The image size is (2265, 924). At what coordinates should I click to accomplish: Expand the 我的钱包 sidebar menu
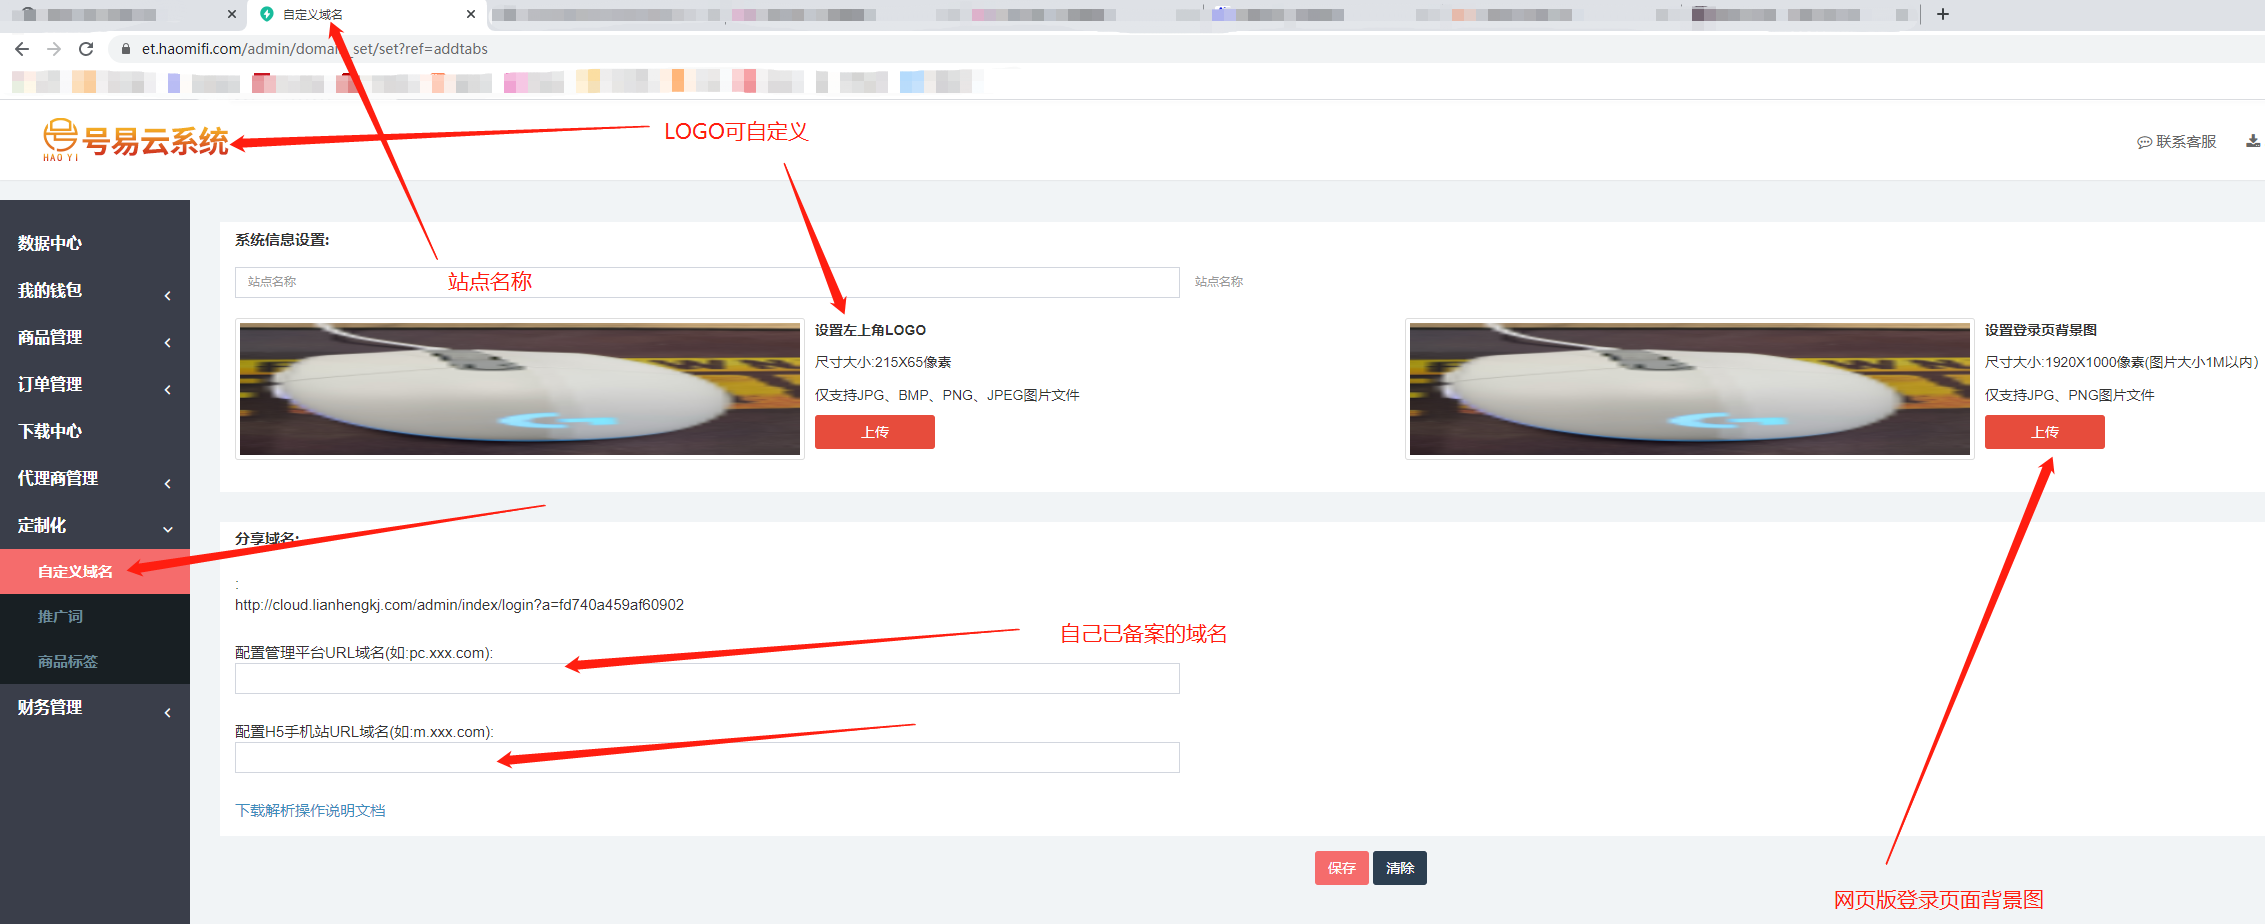tap(94, 291)
